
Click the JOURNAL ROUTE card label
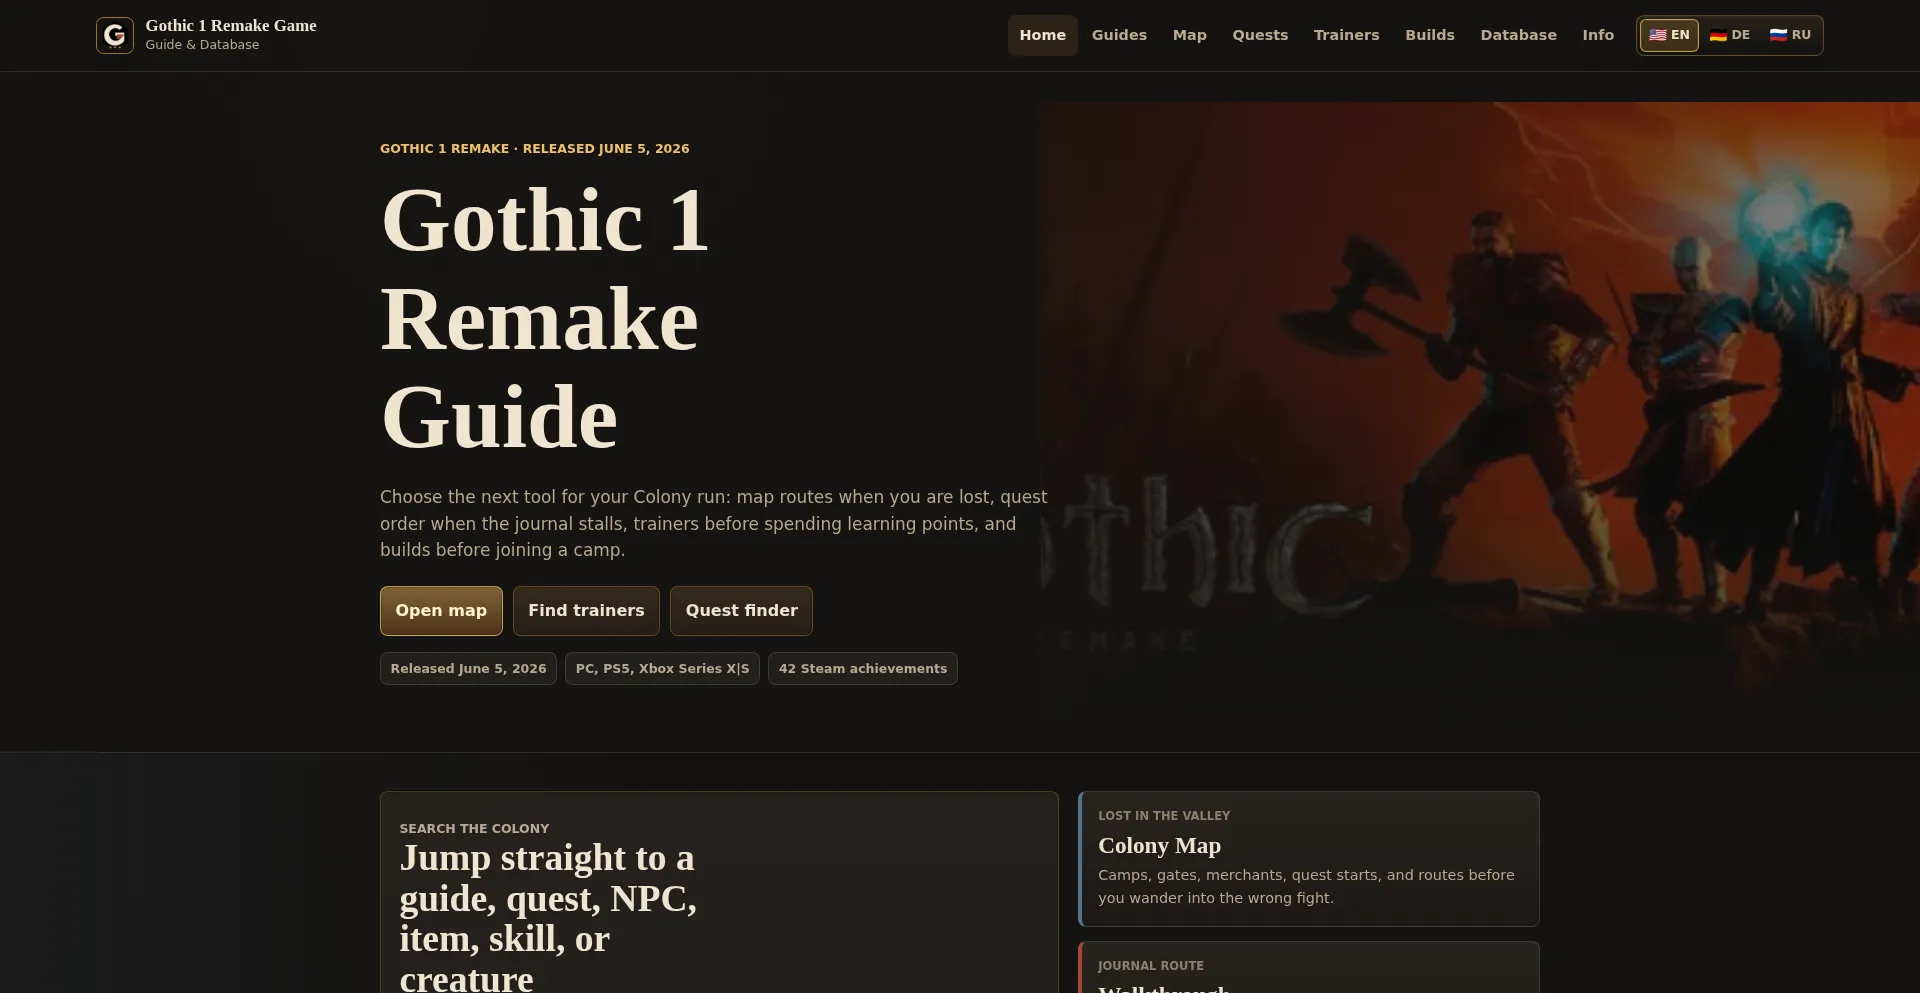(1150, 966)
